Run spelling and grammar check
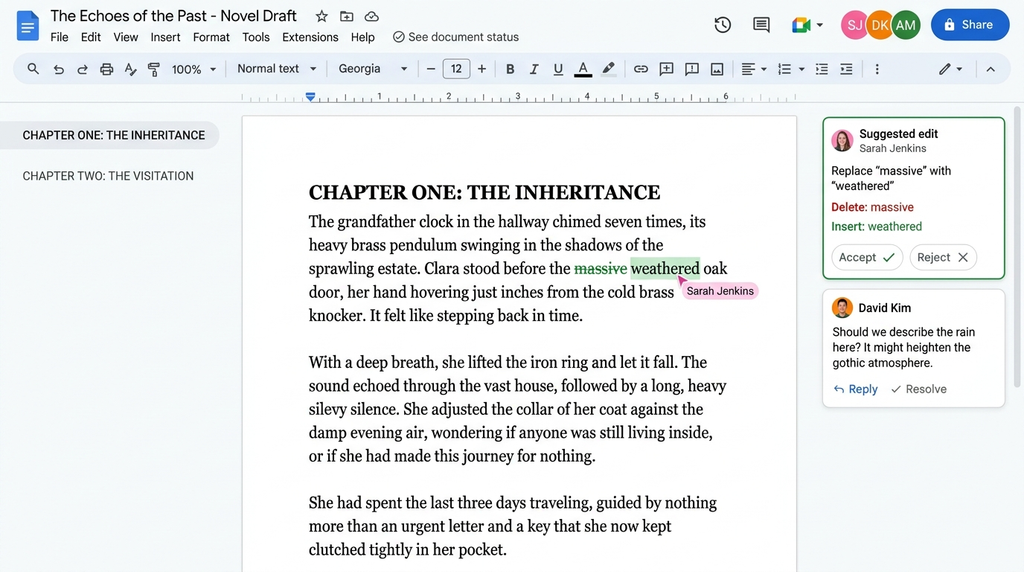The height and width of the screenshot is (572, 1024). [x=131, y=69]
